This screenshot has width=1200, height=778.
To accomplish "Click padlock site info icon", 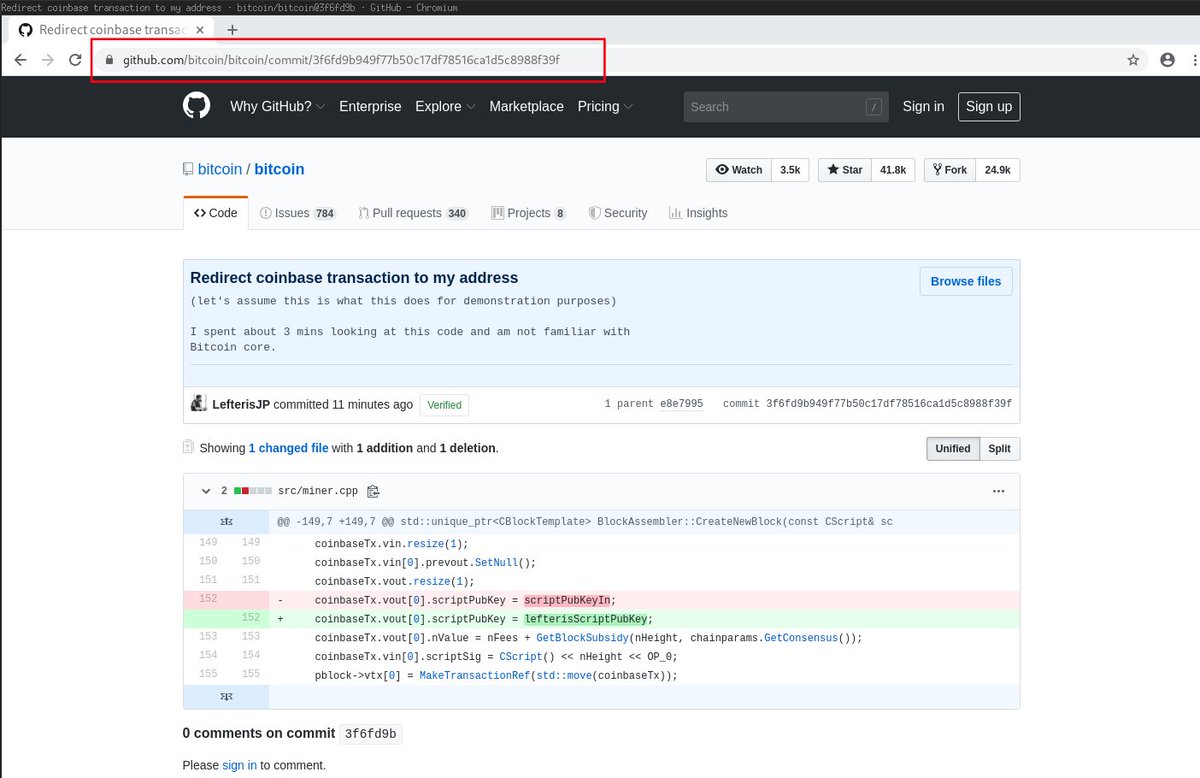I will point(109,60).
